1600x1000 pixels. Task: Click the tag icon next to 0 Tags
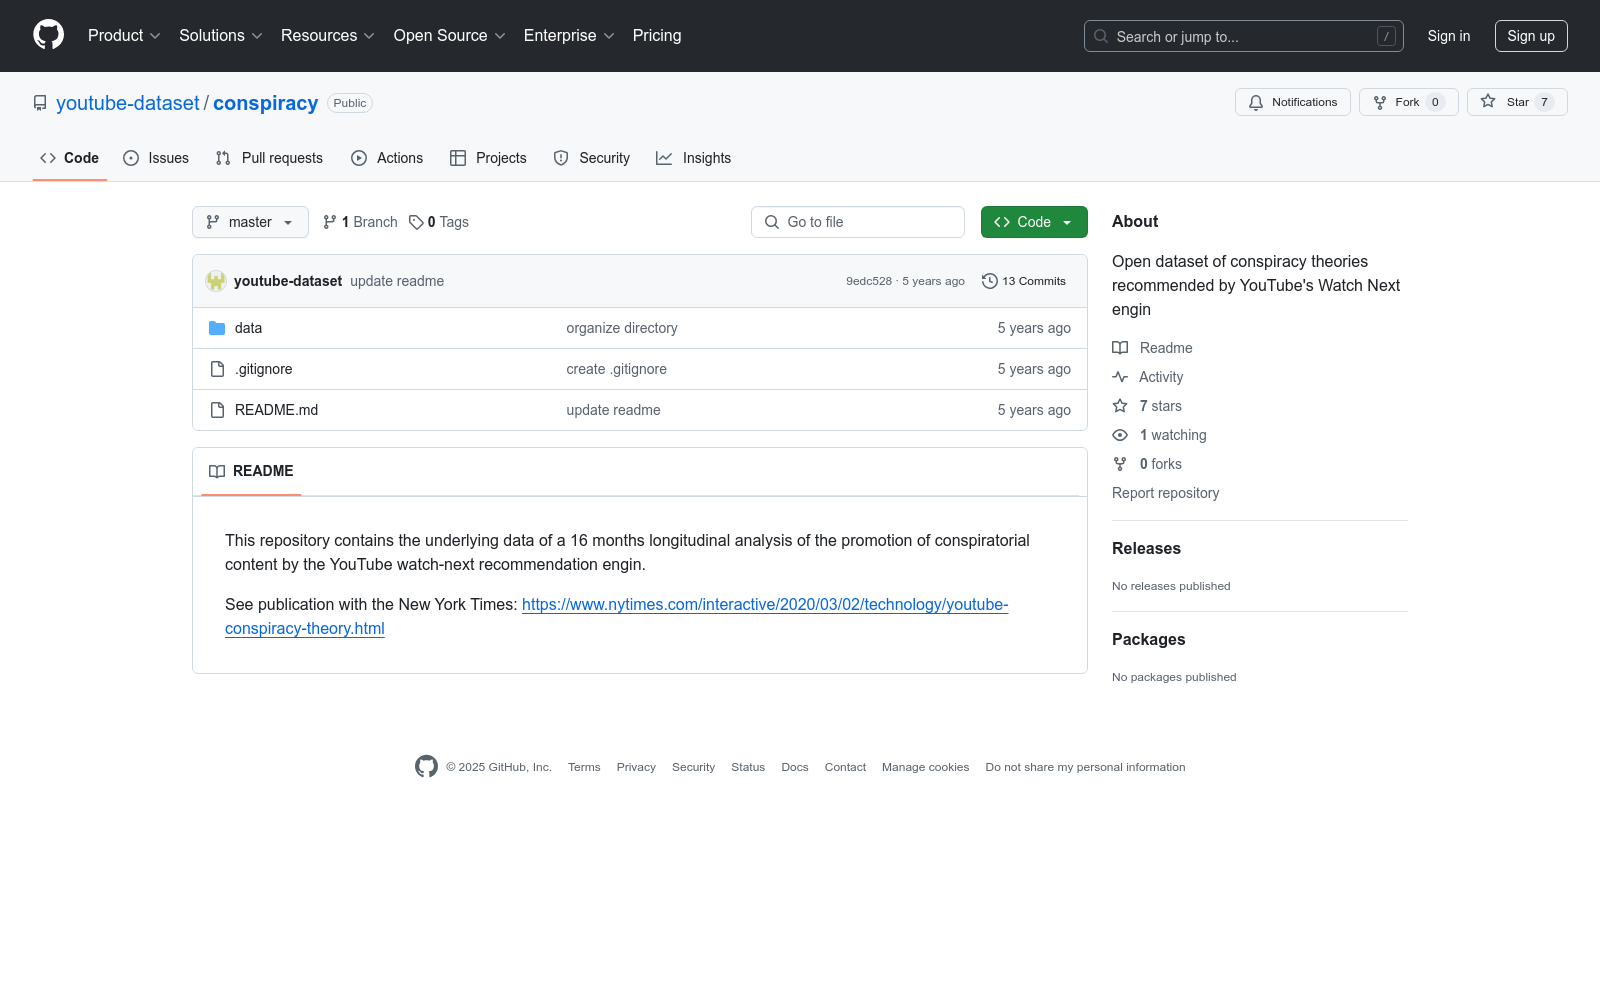point(416,222)
